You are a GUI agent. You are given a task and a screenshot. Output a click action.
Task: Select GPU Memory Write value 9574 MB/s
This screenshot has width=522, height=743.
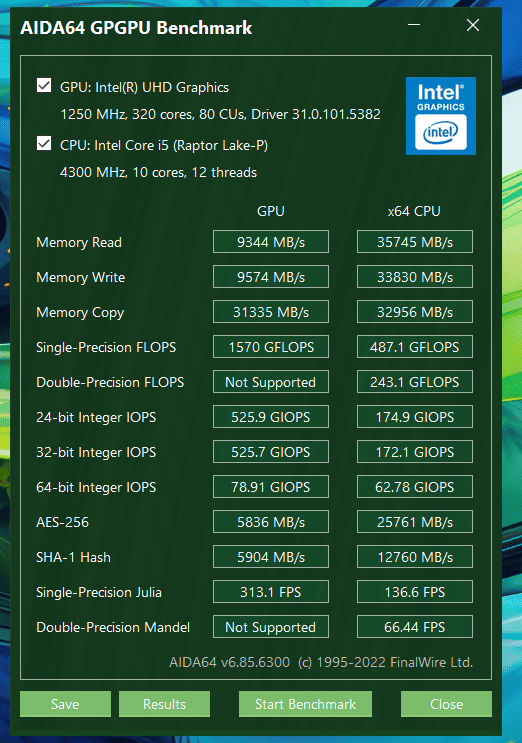tap(271, 277)
